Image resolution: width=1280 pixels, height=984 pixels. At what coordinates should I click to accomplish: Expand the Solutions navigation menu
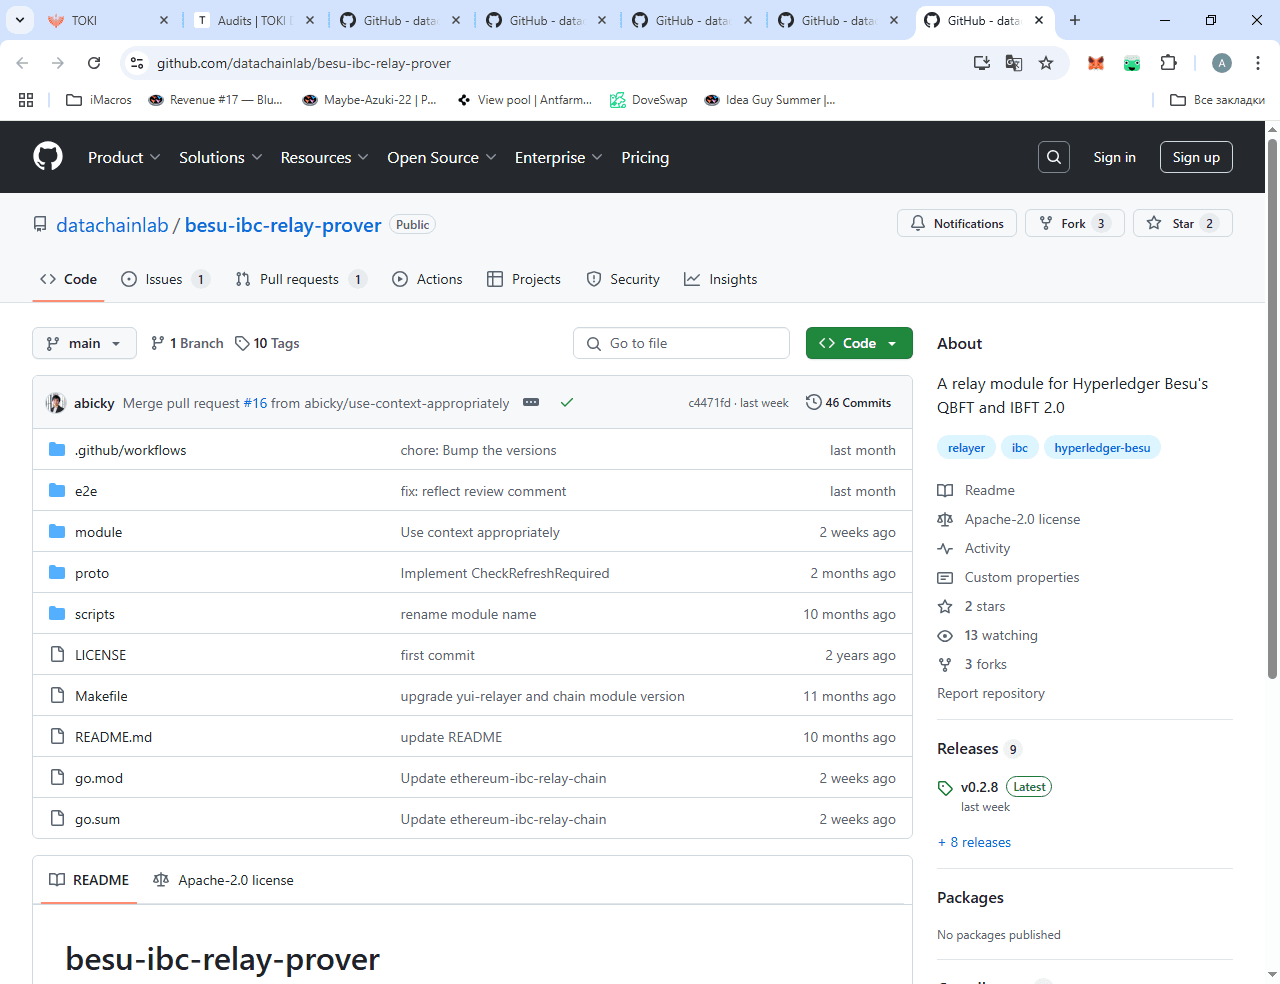point(220,157)
